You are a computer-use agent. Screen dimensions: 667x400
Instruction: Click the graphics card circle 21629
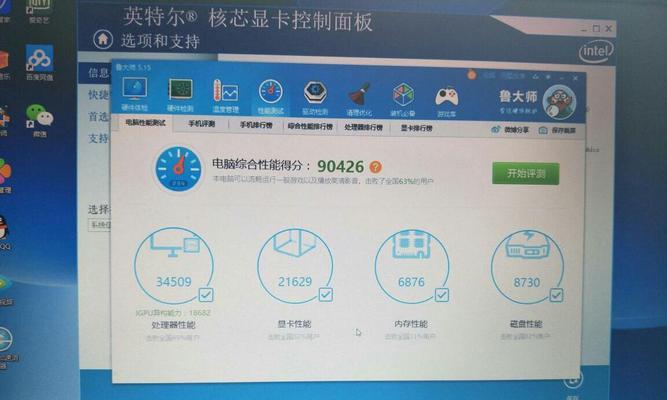click(x=295, y=266)
